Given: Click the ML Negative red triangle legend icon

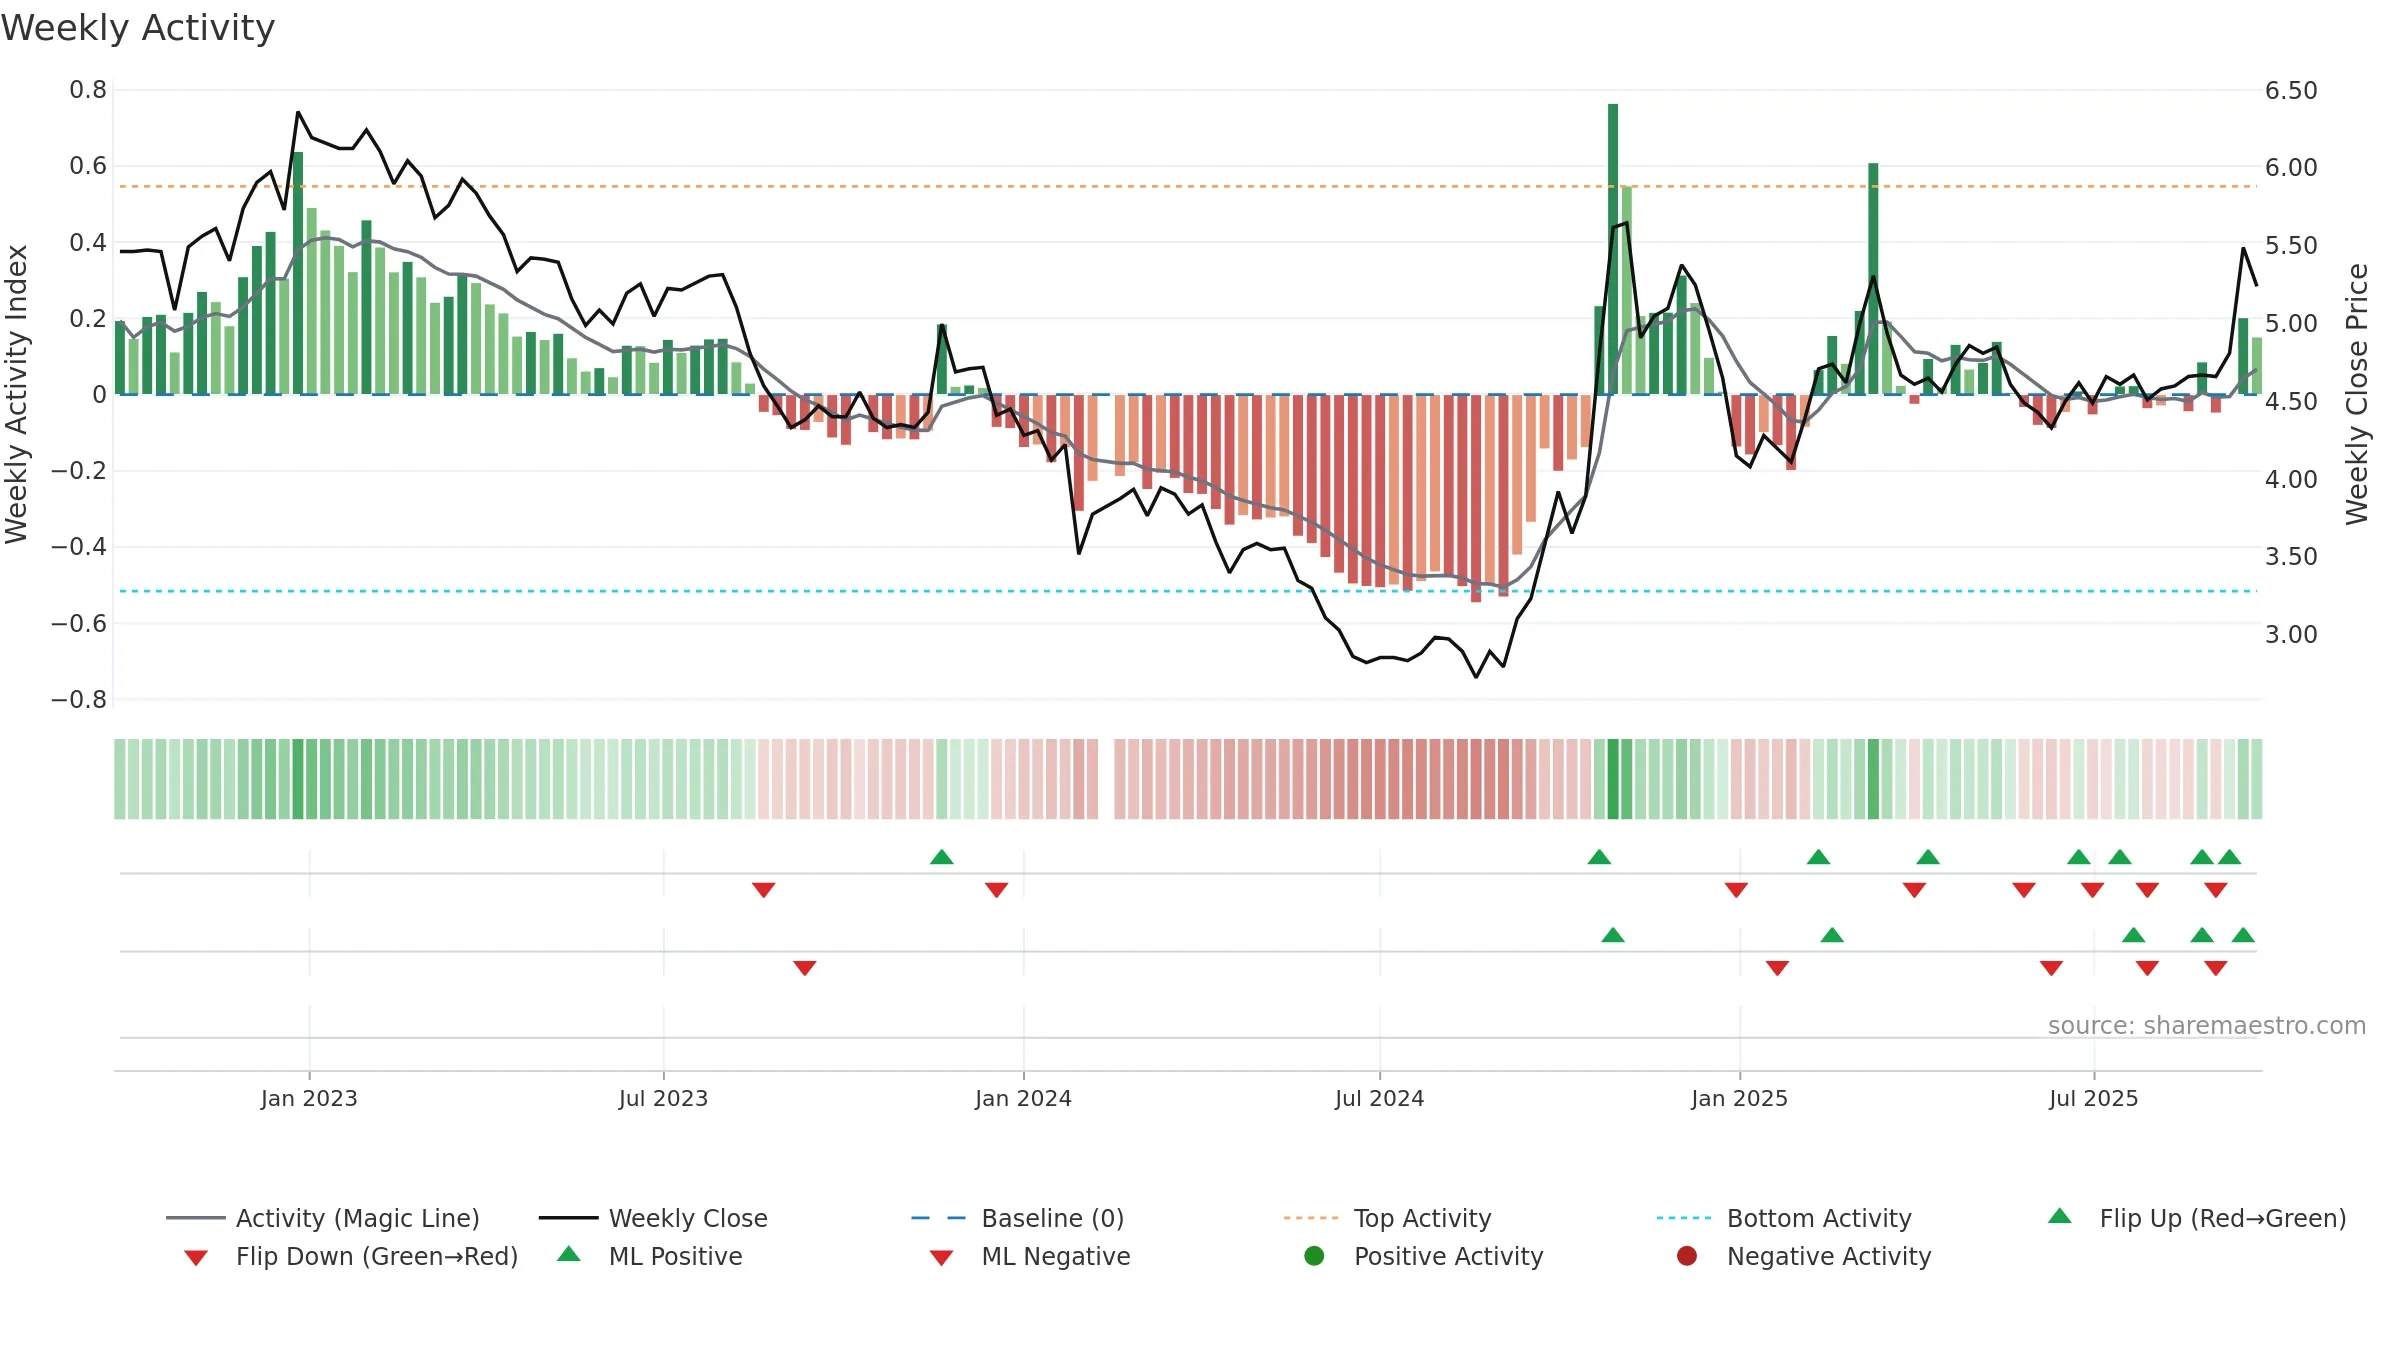Looking at the screenshot, I should (941, 1258).
